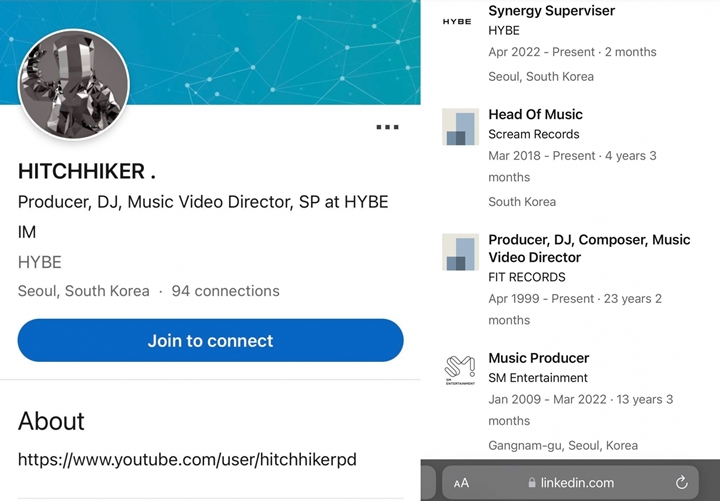Select the Scream Records company name
Screen dimensions: 720x501
coord(534,134)
